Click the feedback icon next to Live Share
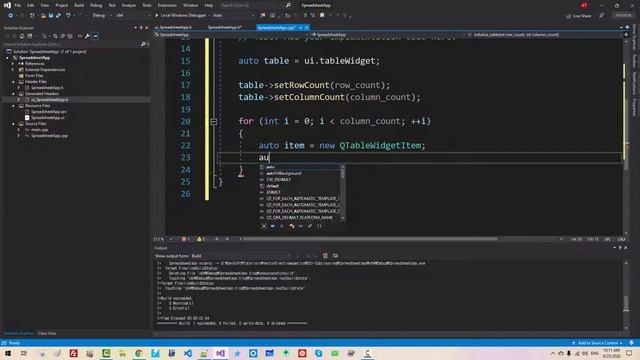 (602, 16)
